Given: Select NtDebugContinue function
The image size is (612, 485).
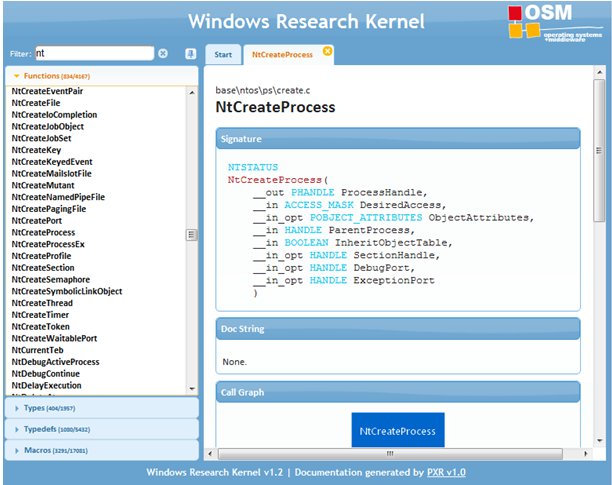Looking at the screenshot, I should click(x=46, y=373).
